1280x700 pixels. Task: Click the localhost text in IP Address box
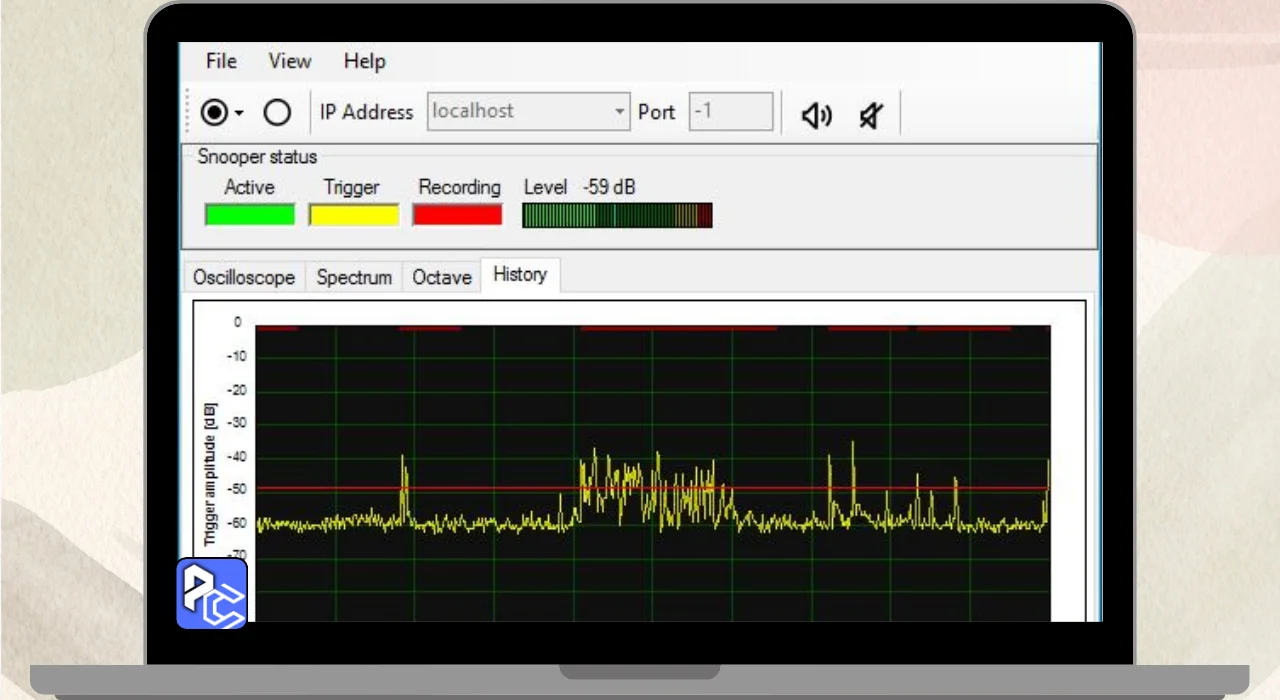(473, 111)
